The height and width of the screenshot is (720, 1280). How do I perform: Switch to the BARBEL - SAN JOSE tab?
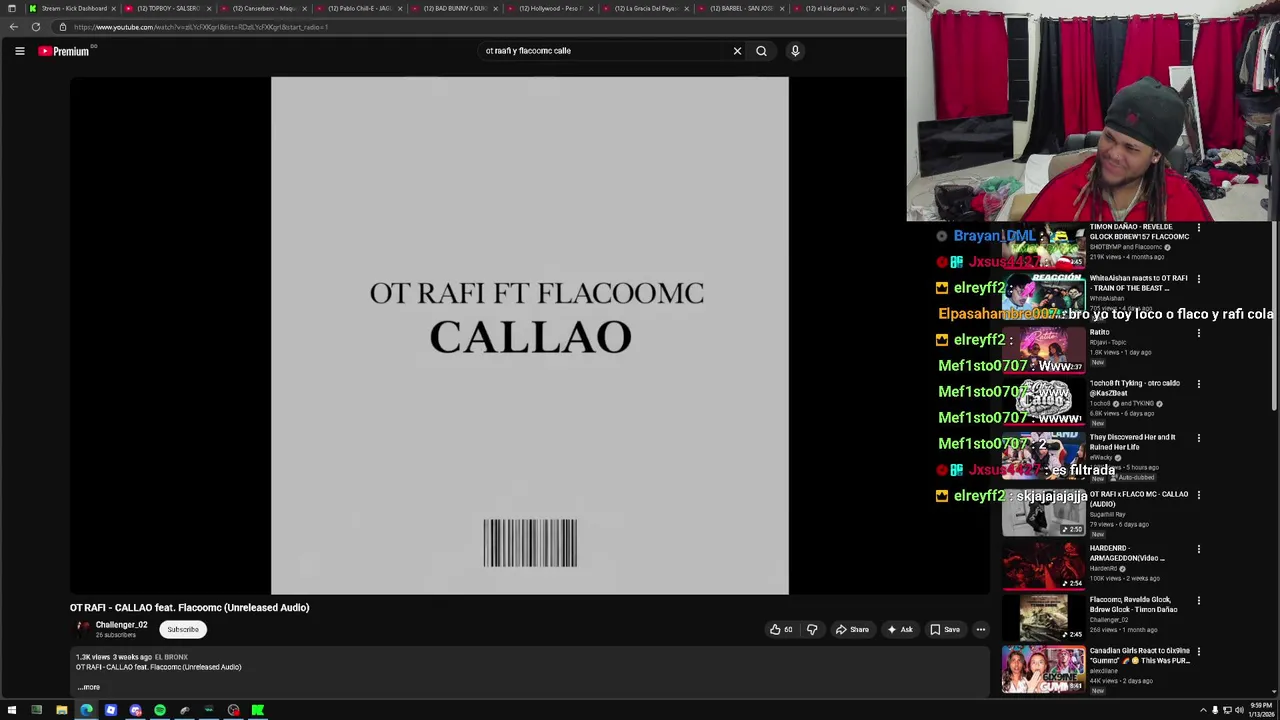[742, 8]
